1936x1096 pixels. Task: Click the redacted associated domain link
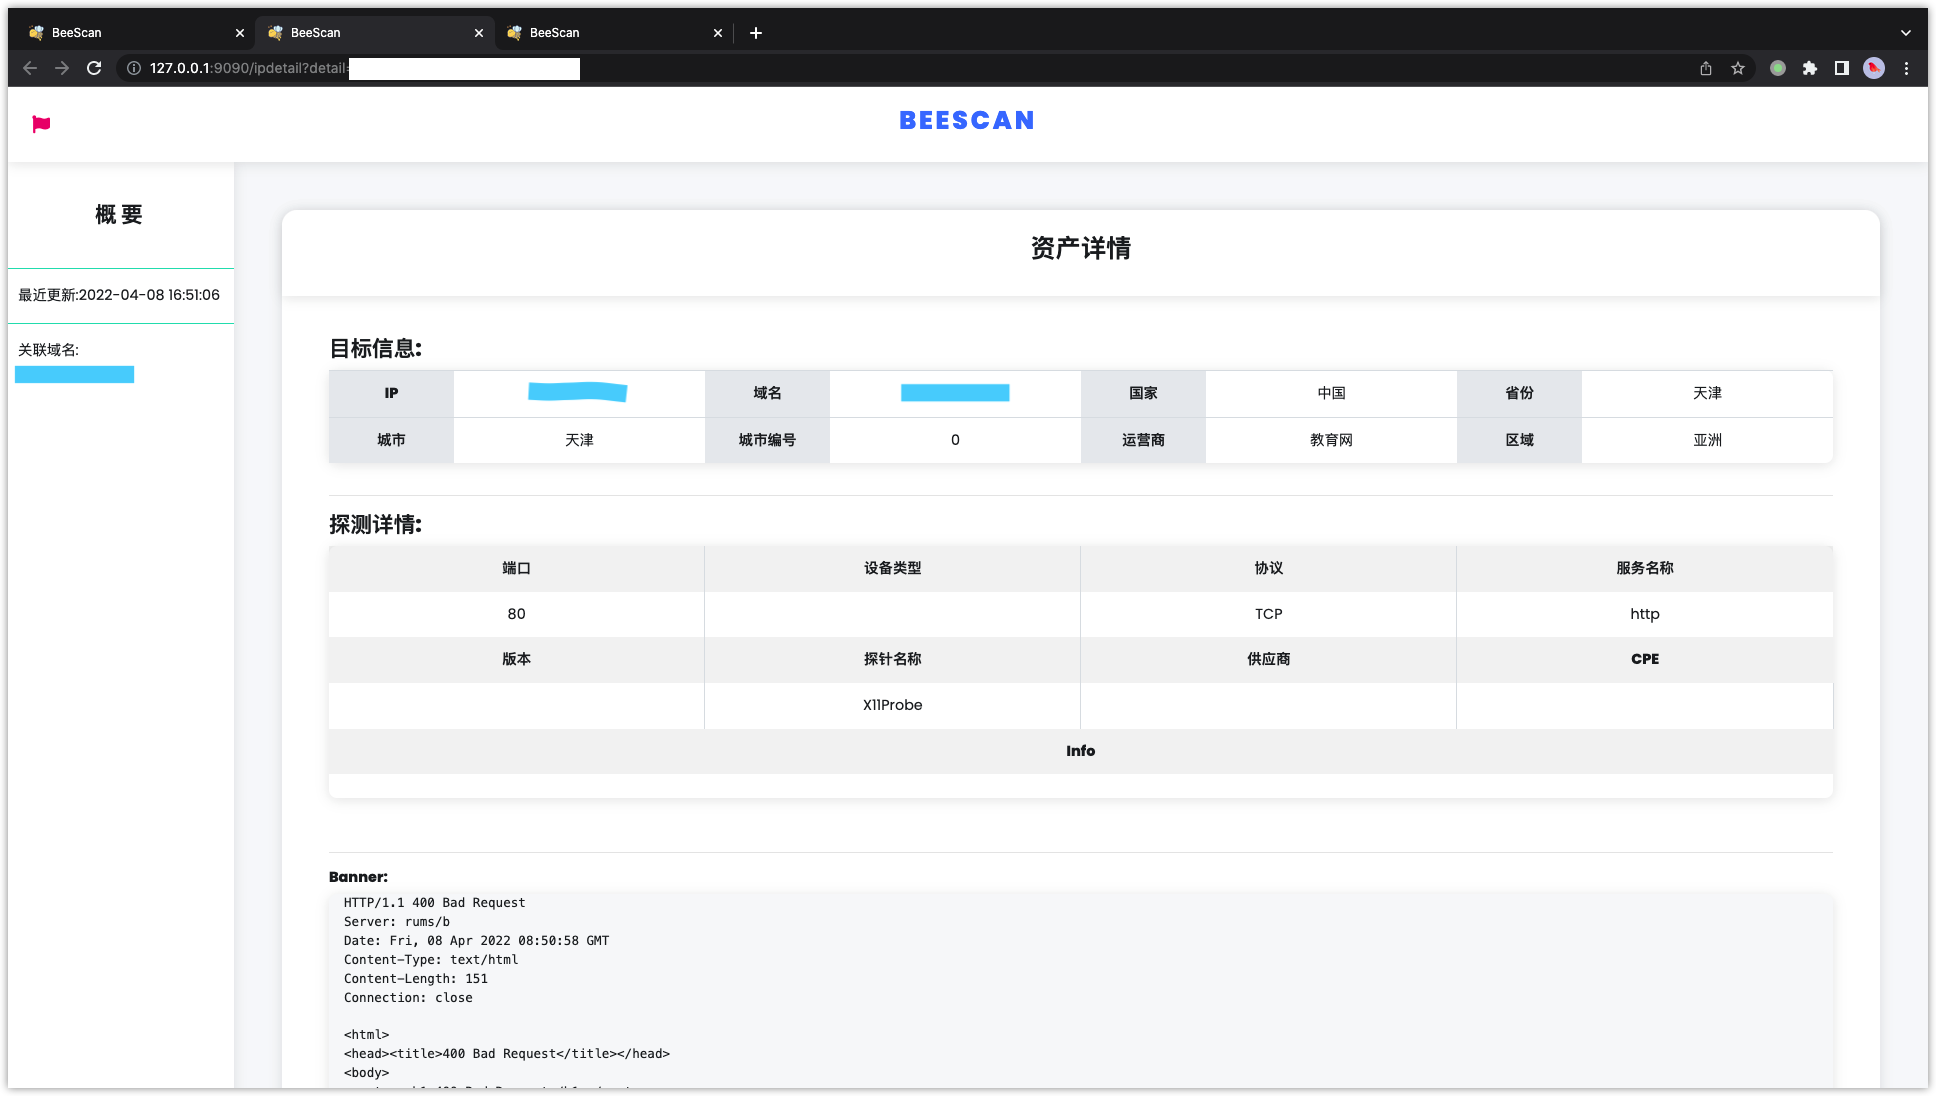pyautogui.click(x=75, y=375)
